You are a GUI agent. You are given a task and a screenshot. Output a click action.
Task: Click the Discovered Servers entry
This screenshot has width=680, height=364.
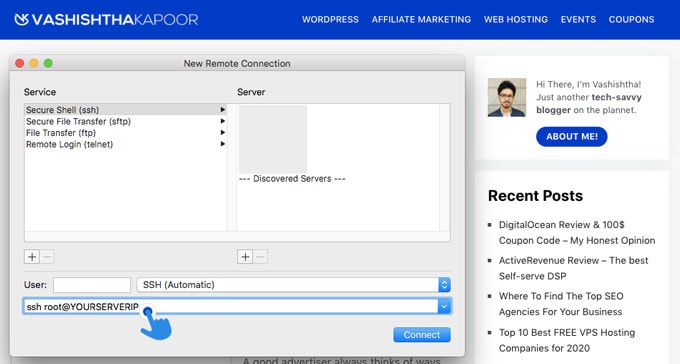pyautogui.click(x=292, y=179)
